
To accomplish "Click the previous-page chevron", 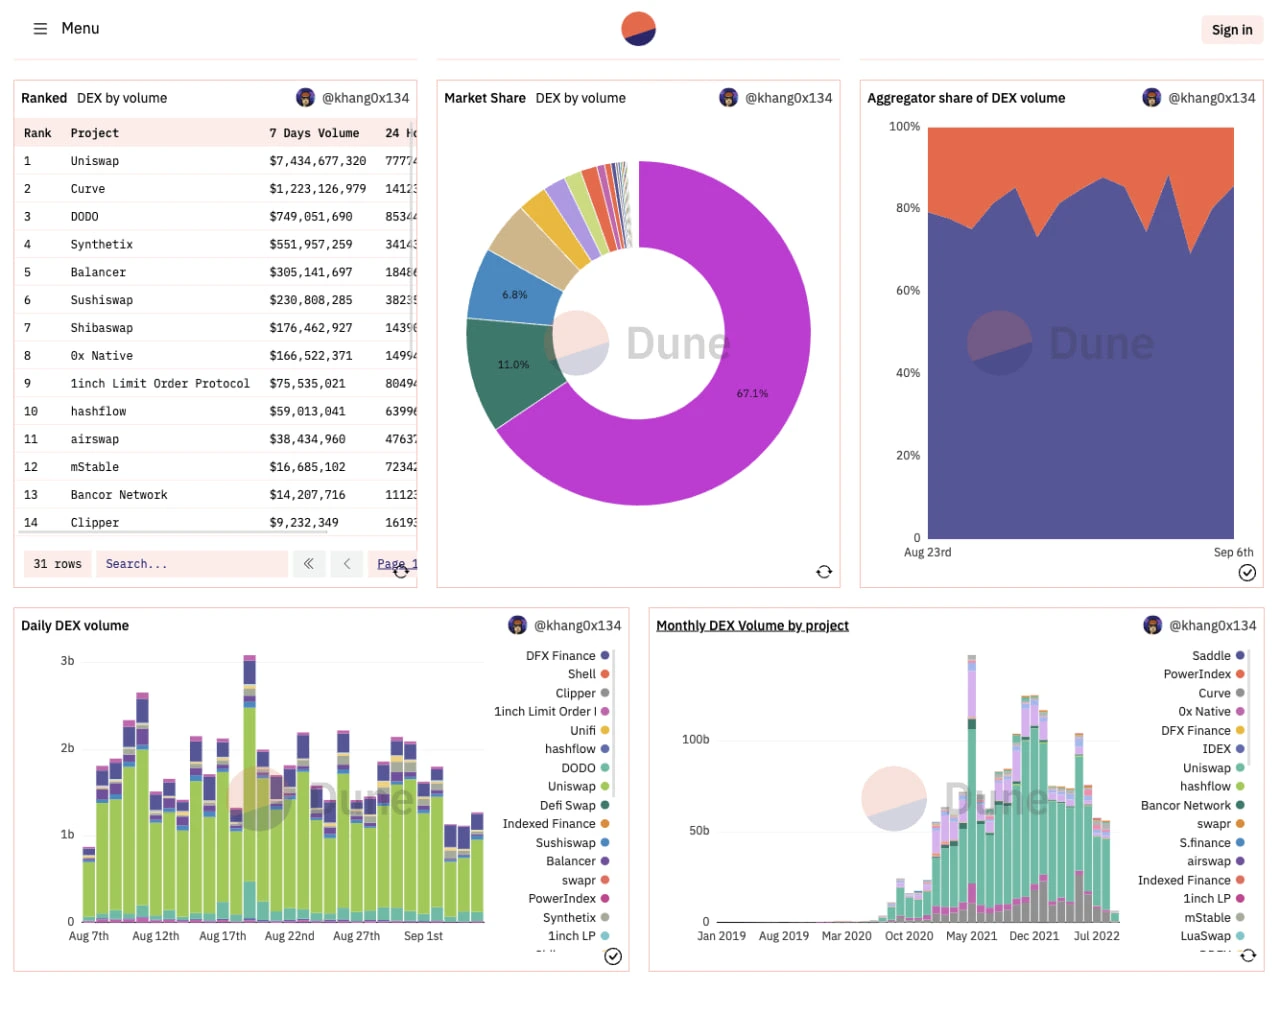I will tap(346, 563).
